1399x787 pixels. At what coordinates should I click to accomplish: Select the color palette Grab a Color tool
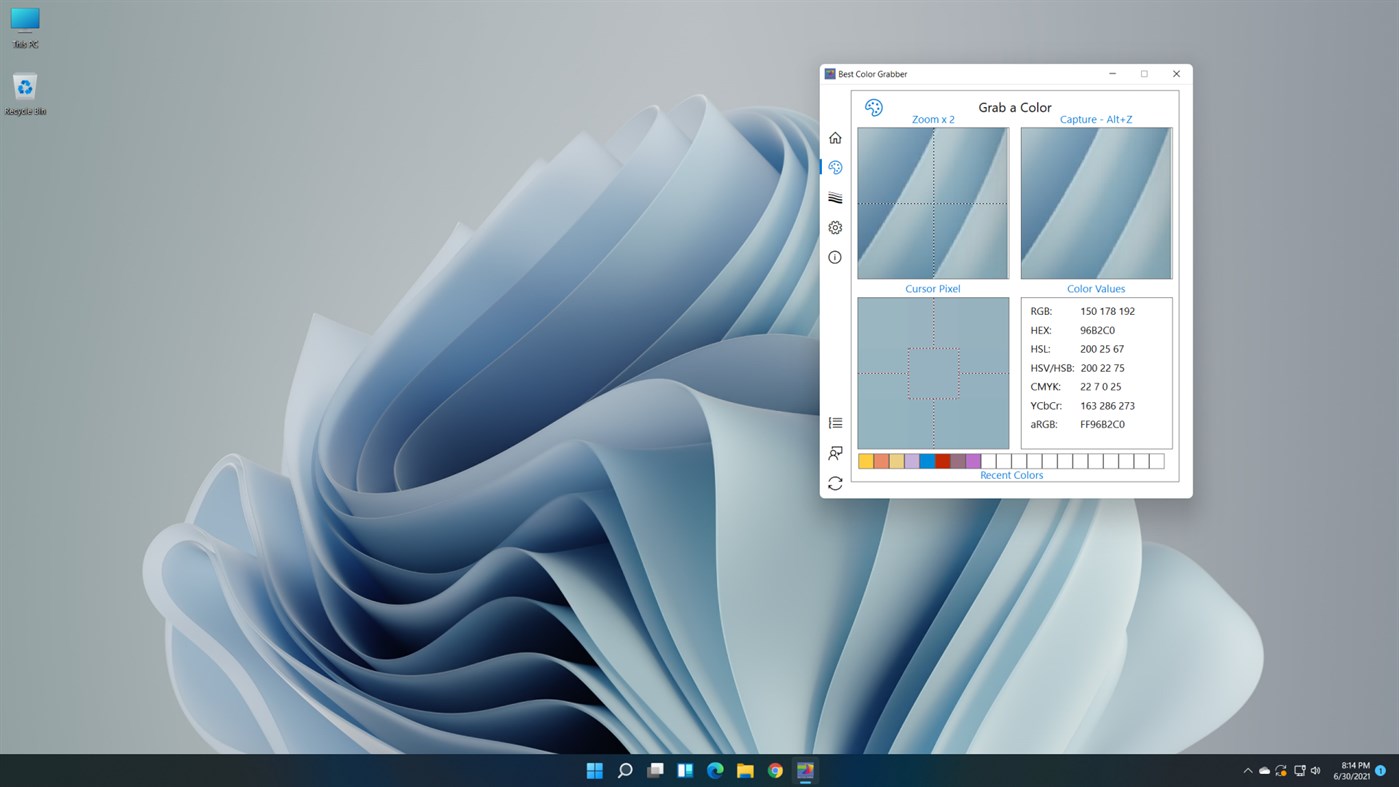835,167
